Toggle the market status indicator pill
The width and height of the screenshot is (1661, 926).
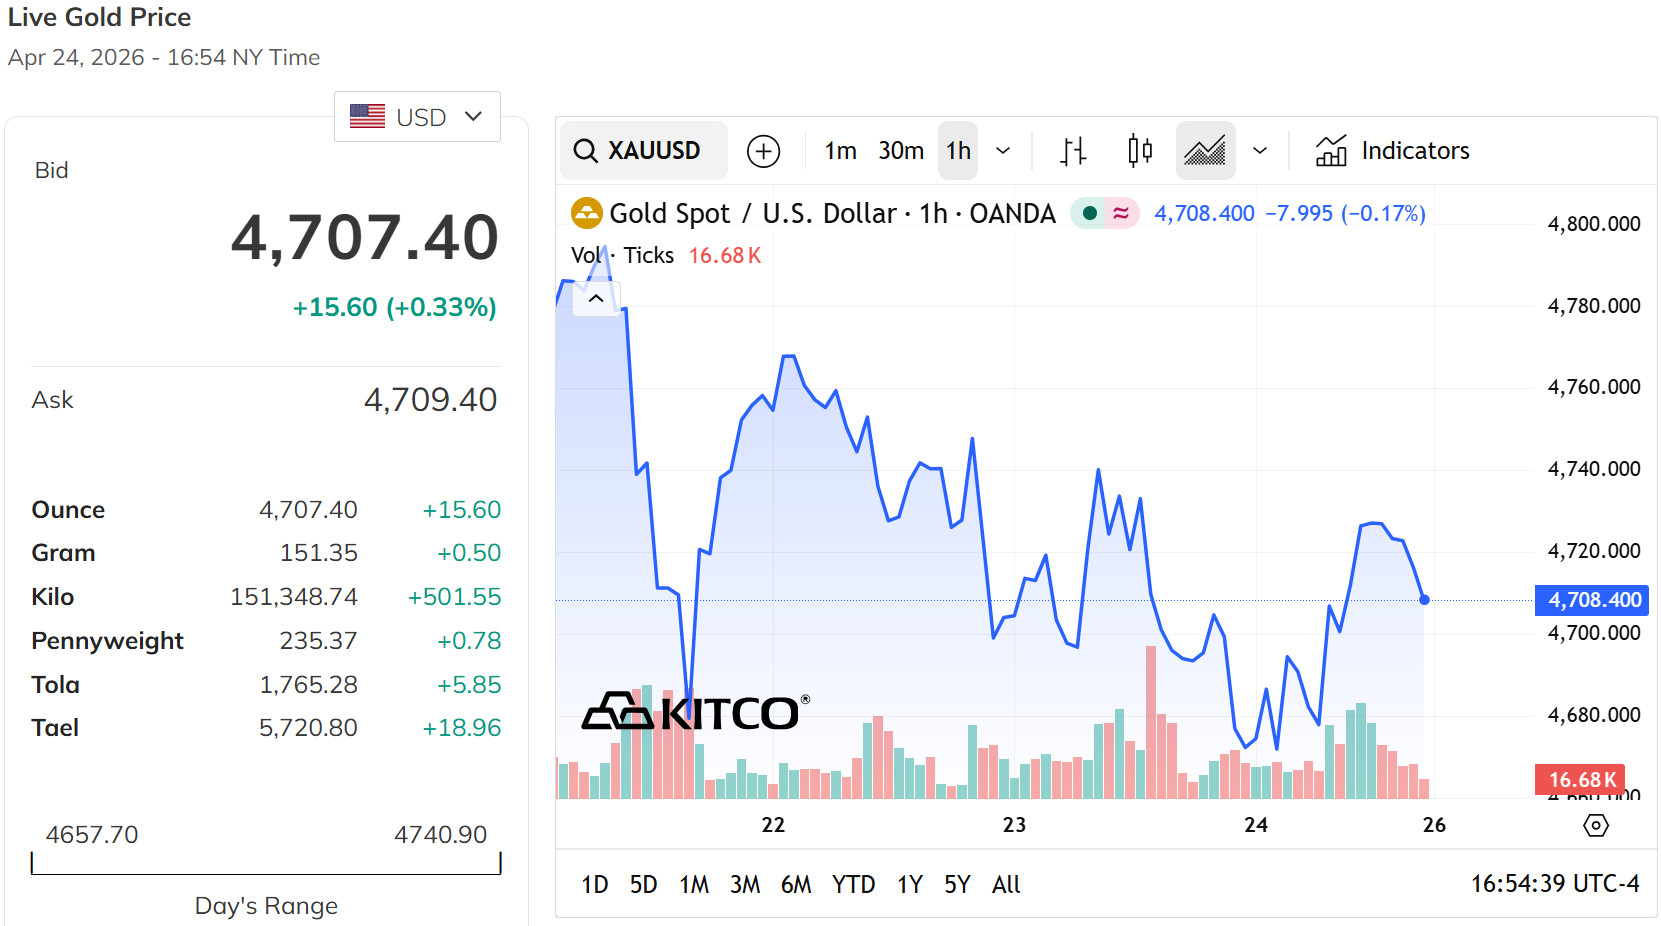pyautogui.click(x=1104, y=213)
